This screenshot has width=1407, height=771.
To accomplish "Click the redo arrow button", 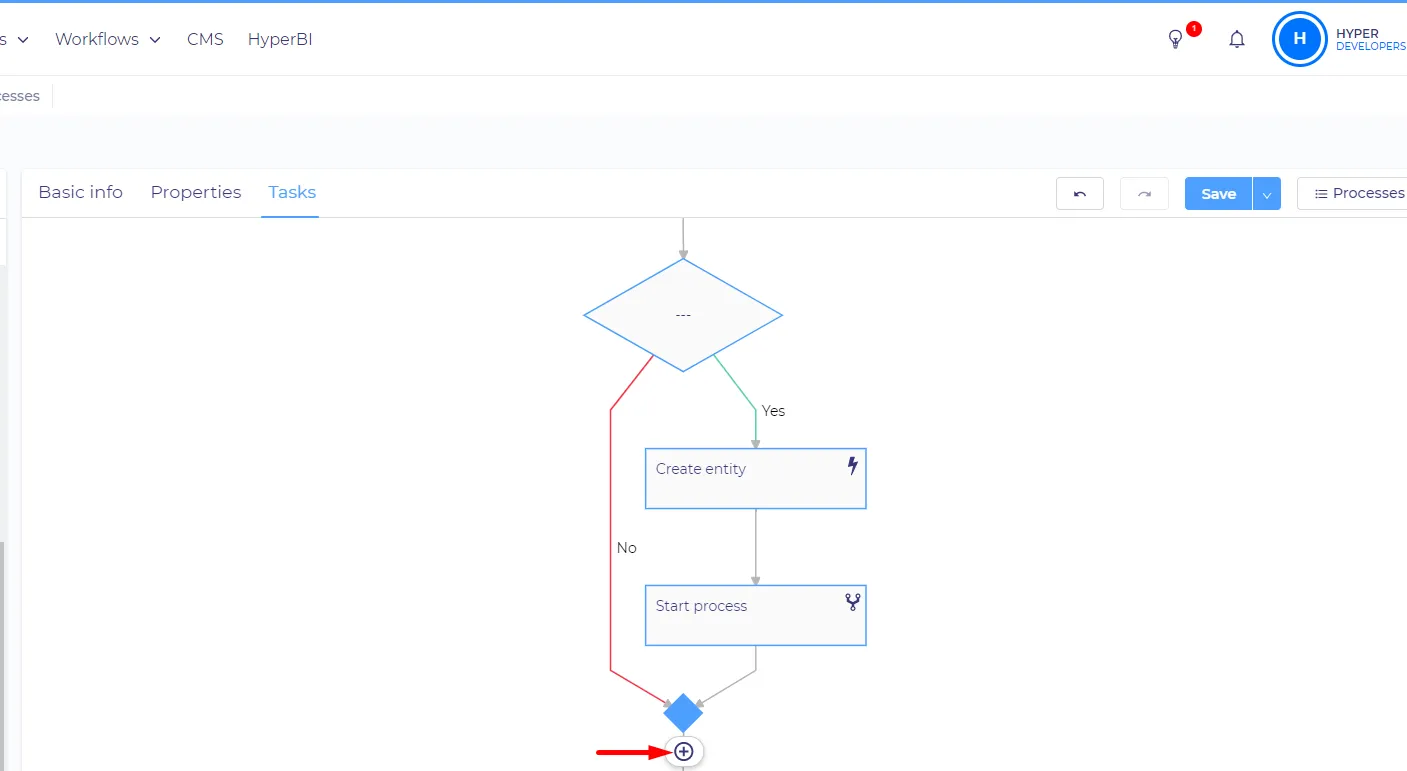I will pos(1144,194).
